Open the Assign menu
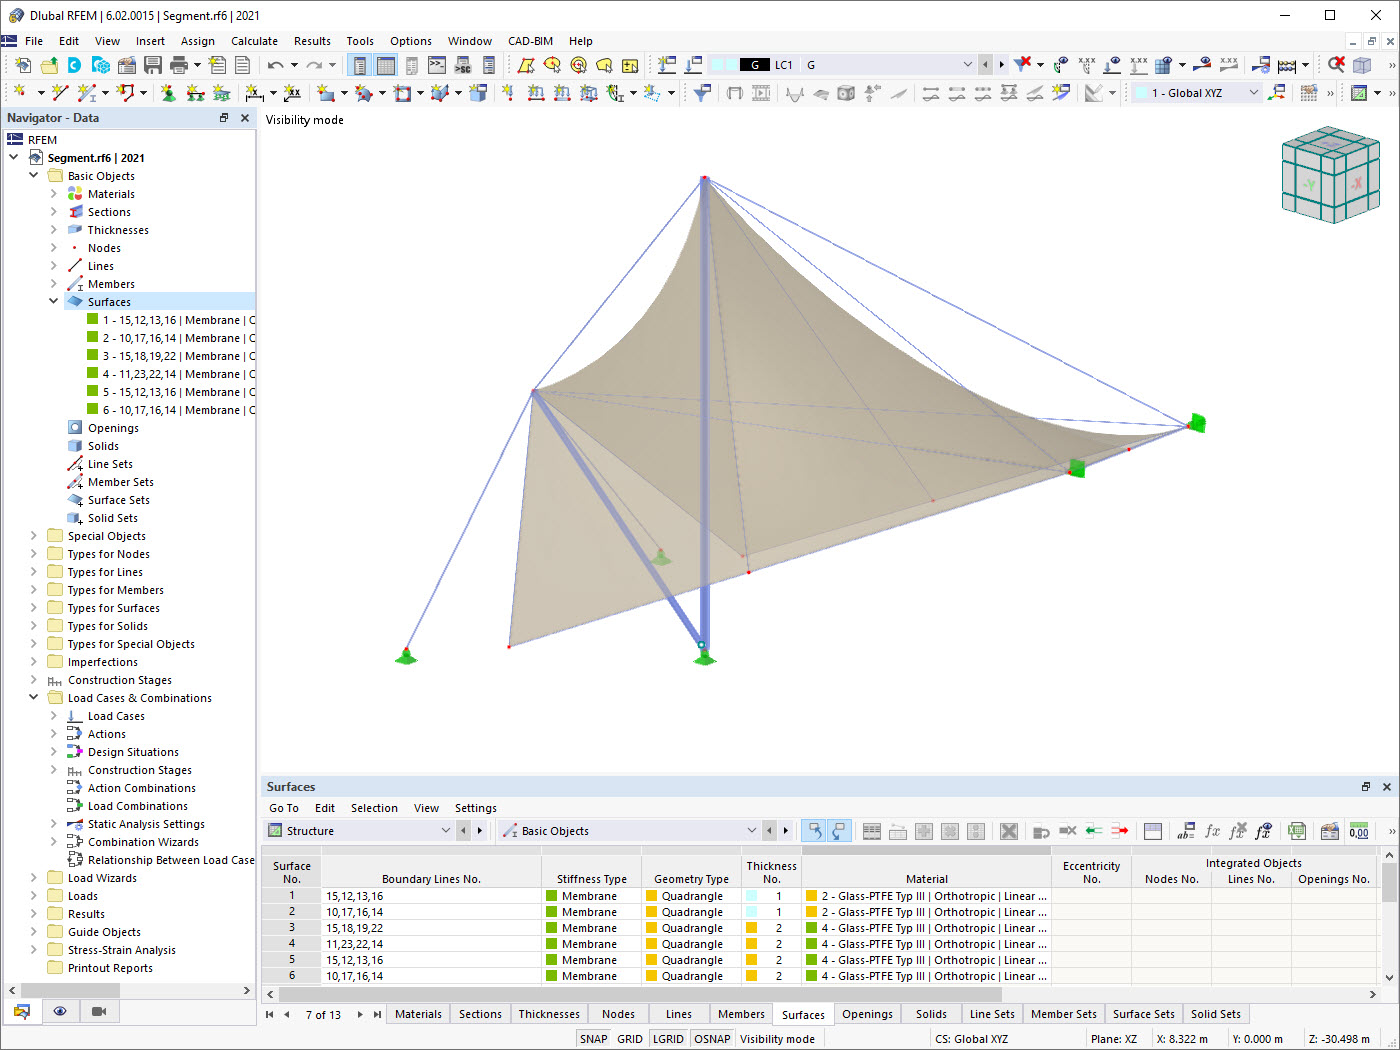Screen dimensions: 1400x1050 coord(198,41)
